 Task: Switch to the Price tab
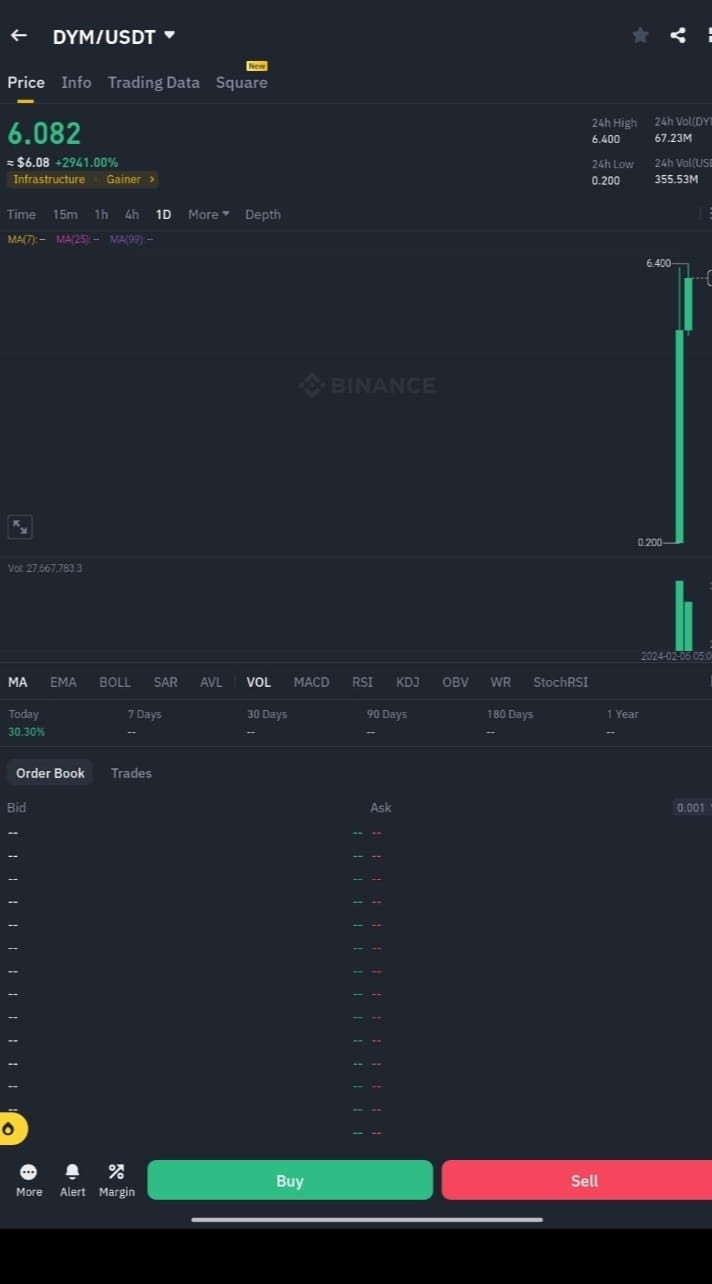[26, 83]
